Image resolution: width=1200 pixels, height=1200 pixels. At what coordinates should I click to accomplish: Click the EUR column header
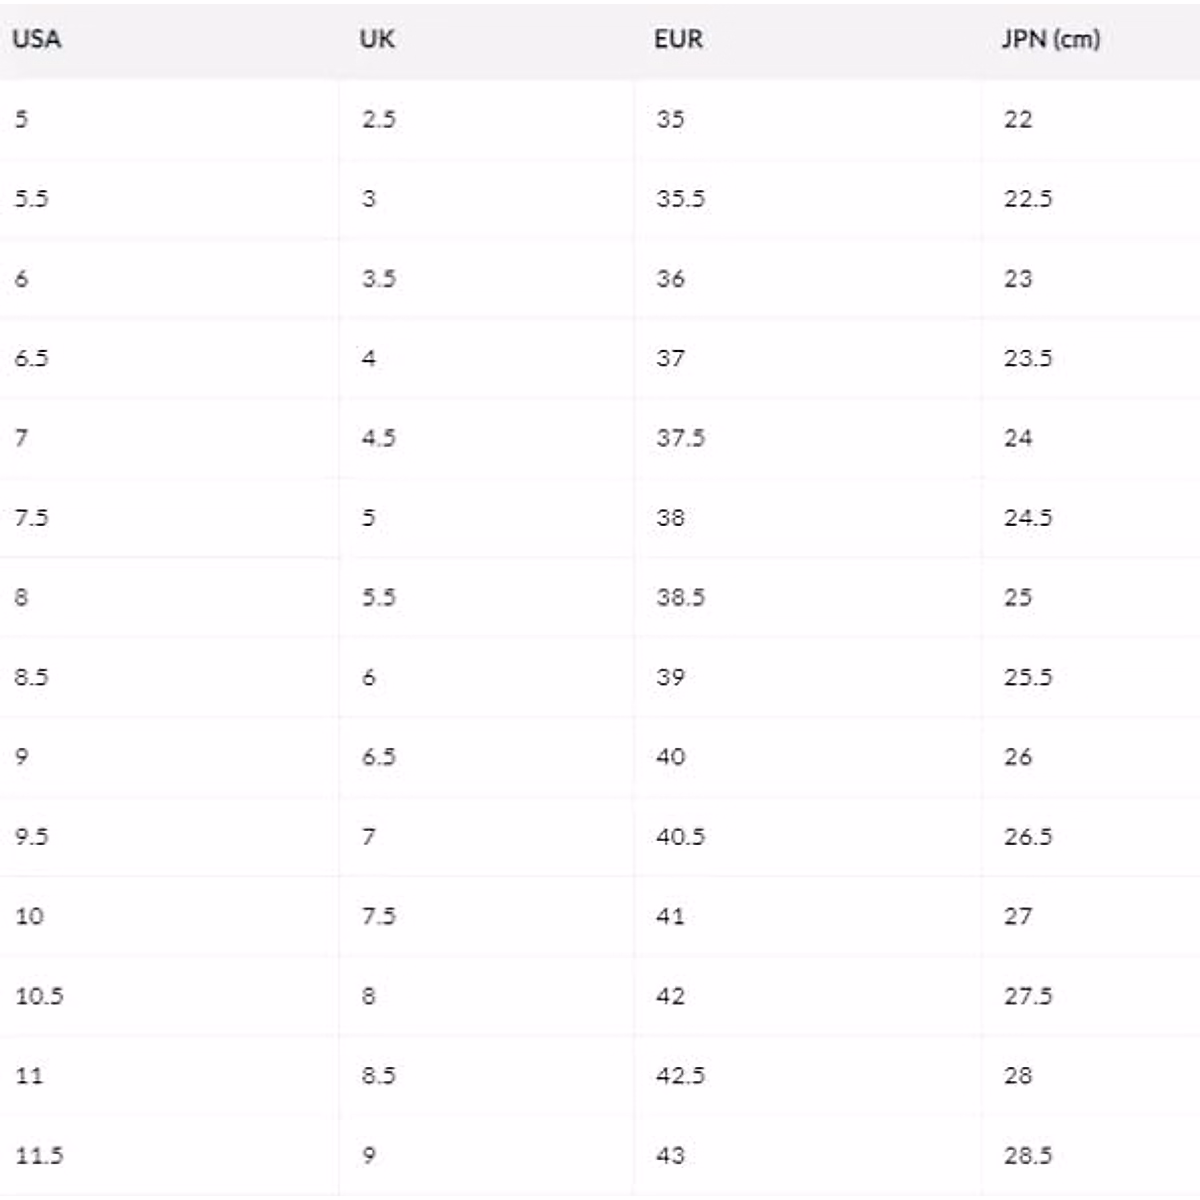coord(678,39)
